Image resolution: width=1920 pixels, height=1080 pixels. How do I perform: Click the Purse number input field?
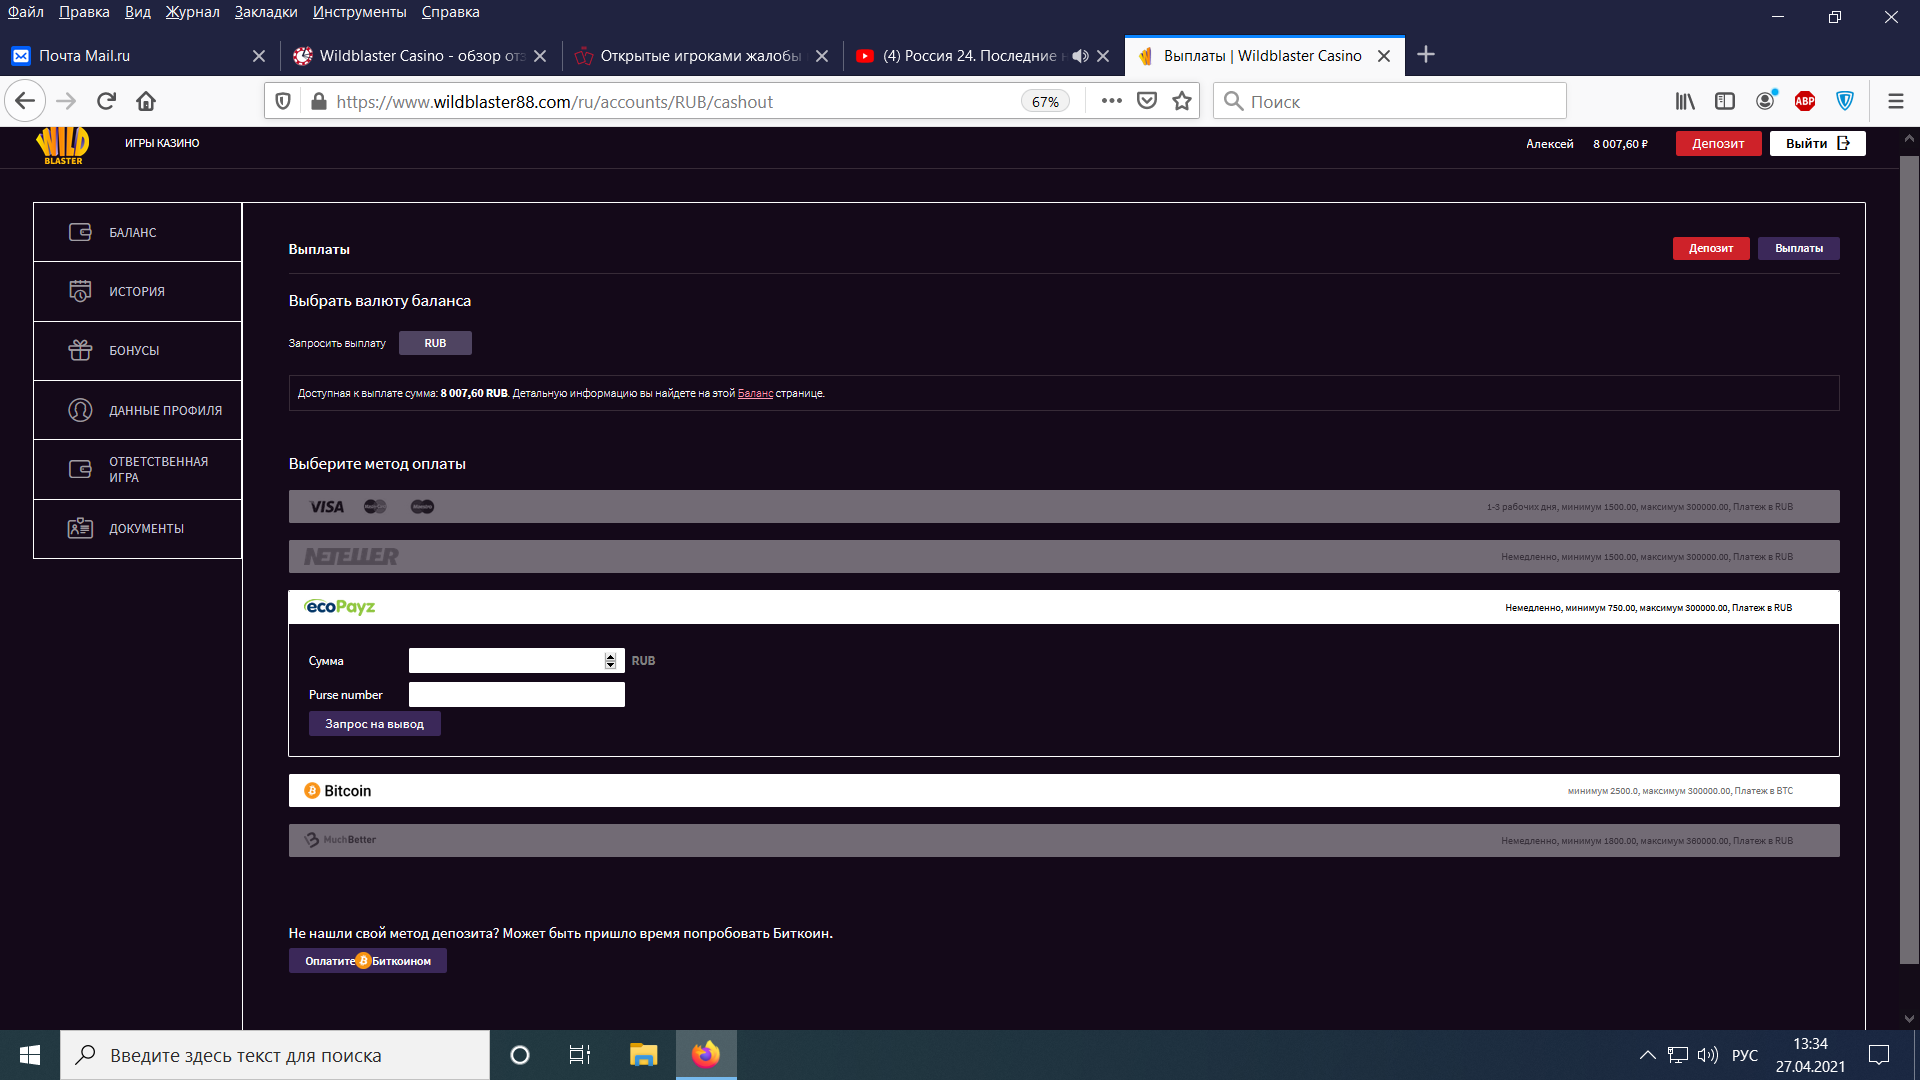[517, 695]
